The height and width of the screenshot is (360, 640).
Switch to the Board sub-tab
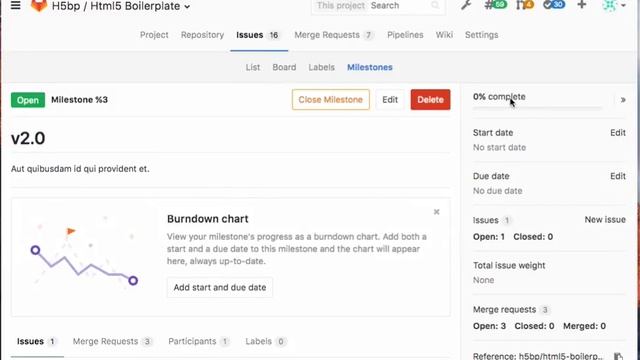[284, 67]
